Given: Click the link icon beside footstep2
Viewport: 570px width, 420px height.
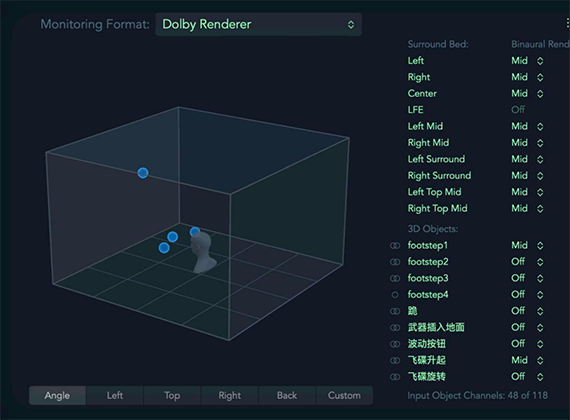Looking at the screenshot, I should (395, 262).
